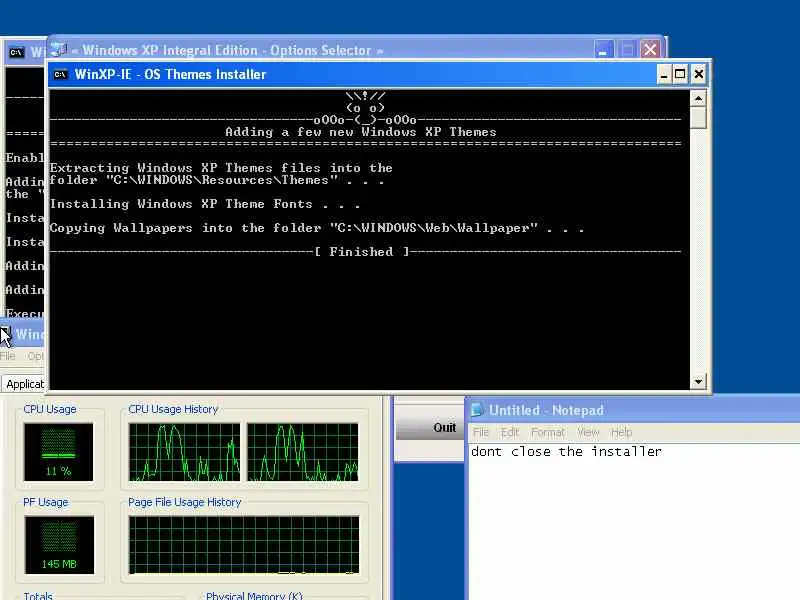
Task: Click the 'Finished' text in the console
Action: pos(362,252)
